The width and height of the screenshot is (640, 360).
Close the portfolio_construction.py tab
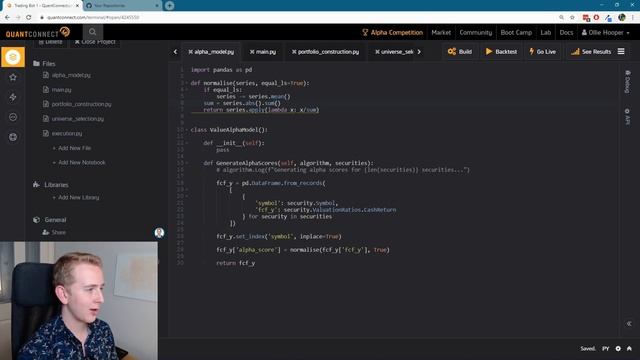pos(294,52)
